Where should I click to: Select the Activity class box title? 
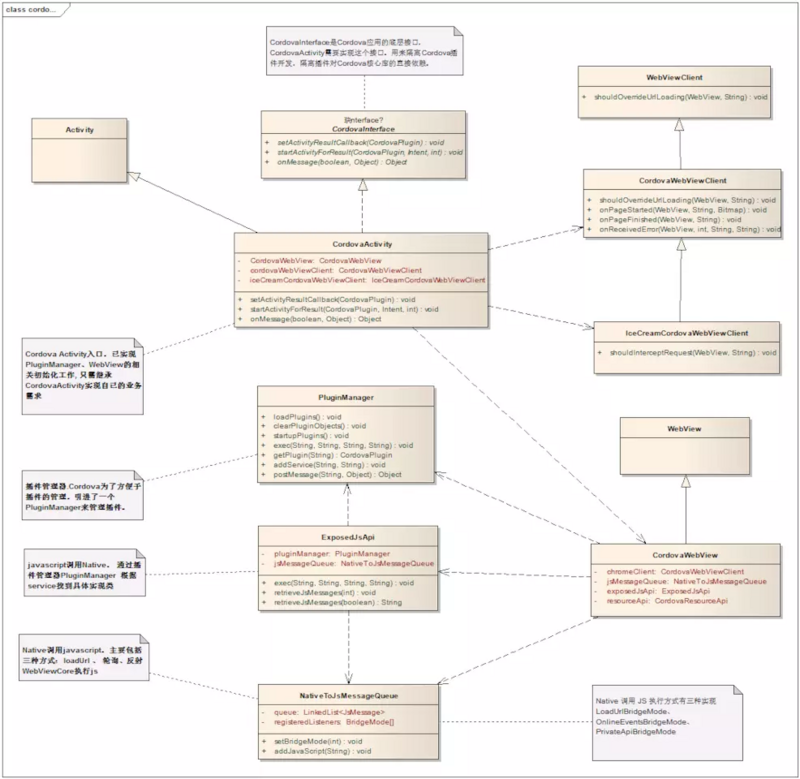pyautogui.click(x=80, y=130)
